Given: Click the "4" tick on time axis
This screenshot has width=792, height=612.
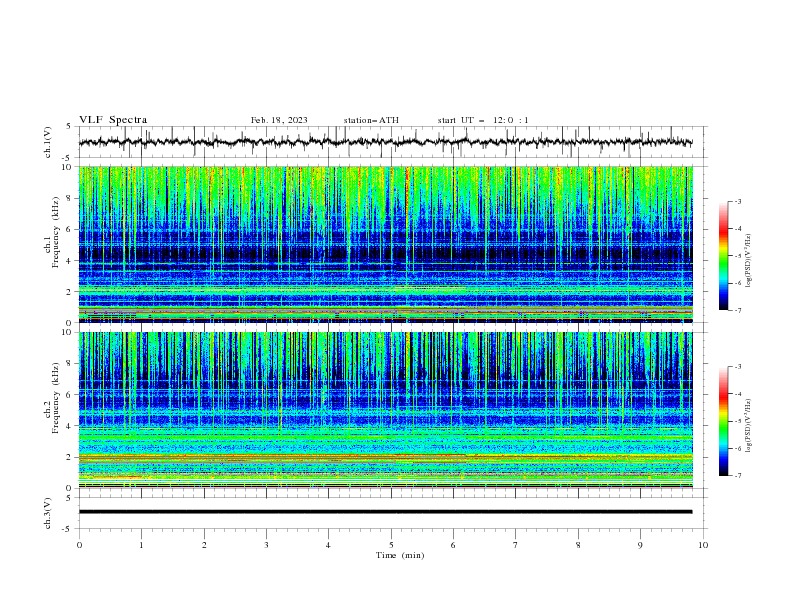Looking at the screenshot, I should [328, 545].
